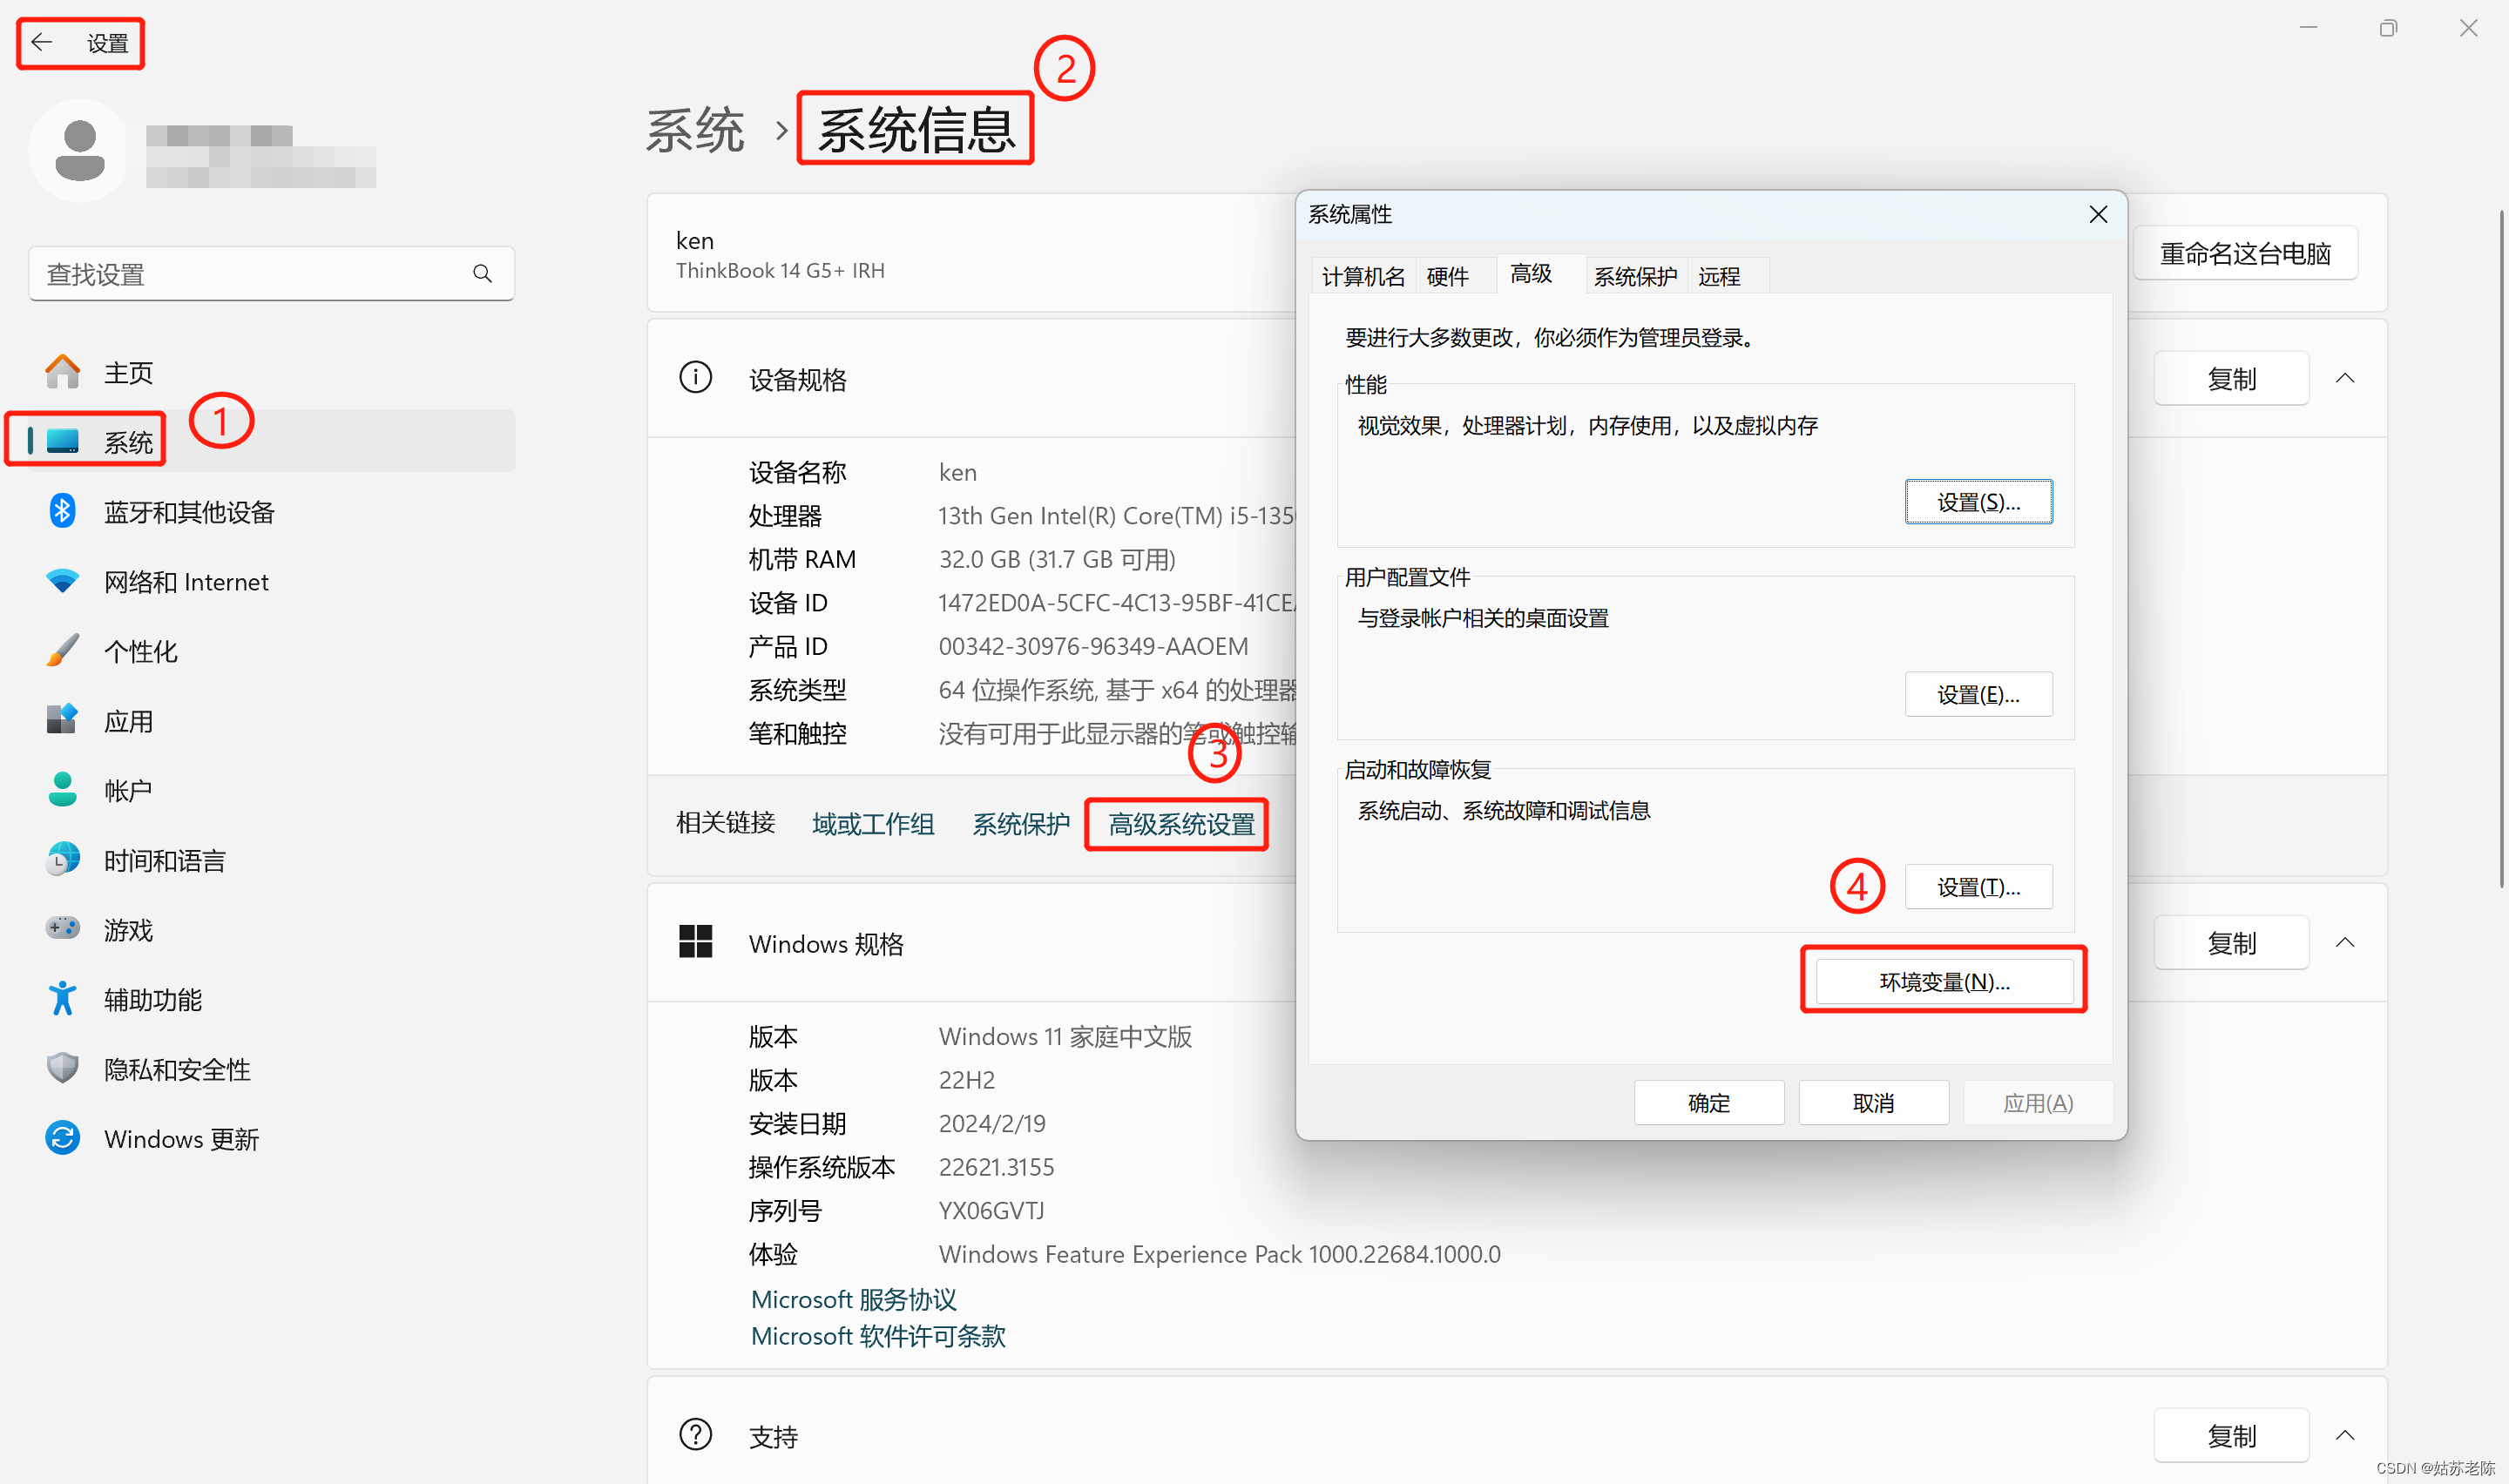Switch to the 硬件 tab
This screenshot has height=1484, width=2509.
tap(1447, 277)
